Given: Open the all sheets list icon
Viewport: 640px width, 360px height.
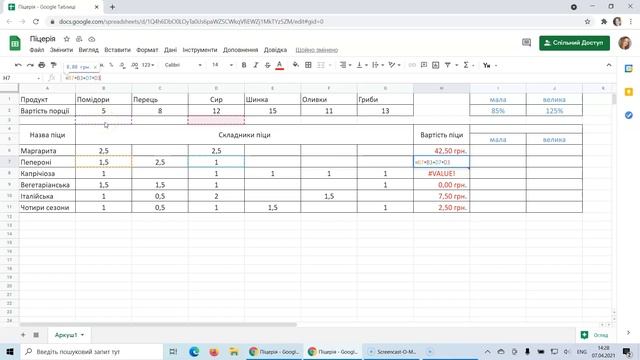Looking at the screenshot, I should pyautogui.click(x=36, y=335).
